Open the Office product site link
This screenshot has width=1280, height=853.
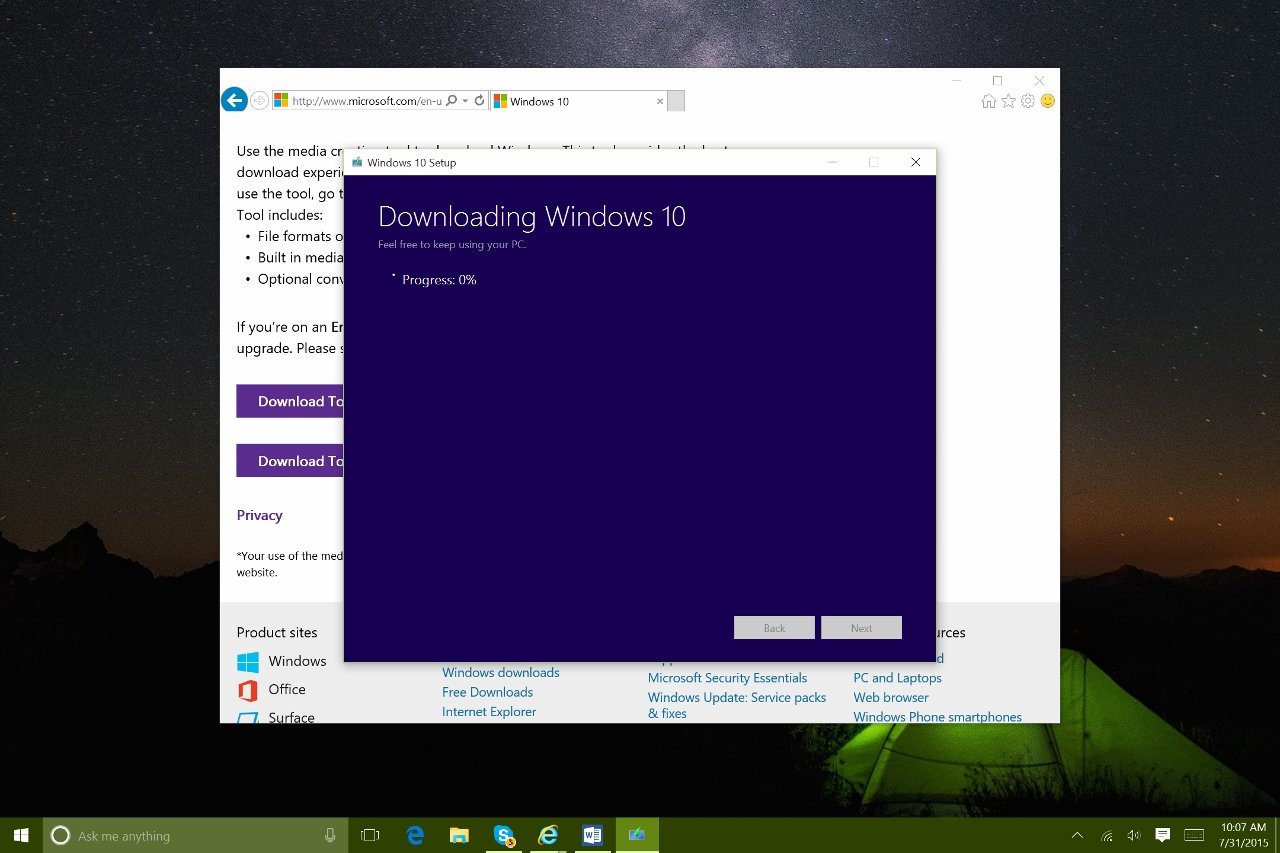(287, 689)
